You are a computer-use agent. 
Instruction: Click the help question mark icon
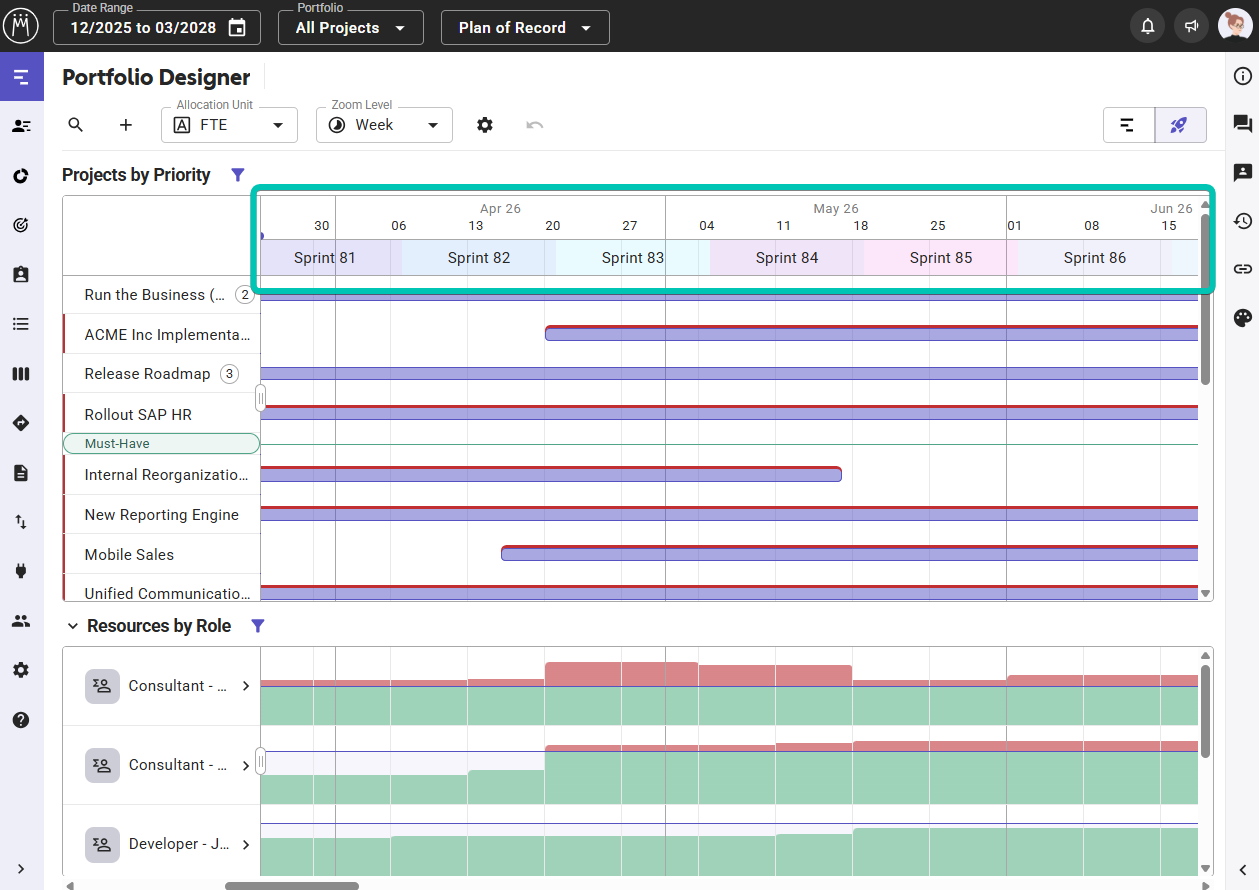21,720
